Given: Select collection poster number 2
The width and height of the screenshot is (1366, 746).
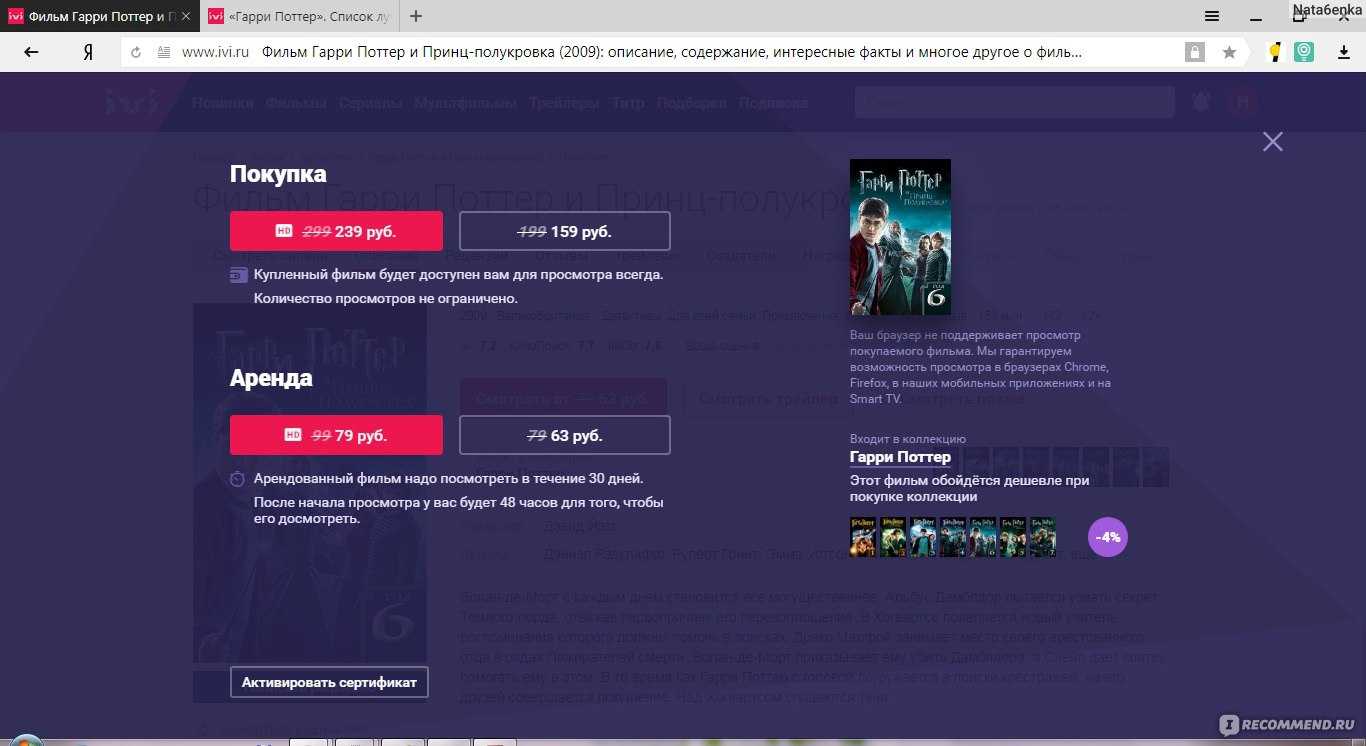Looking at the screenshot, I should pyautogui.click(x=893, y=536).
